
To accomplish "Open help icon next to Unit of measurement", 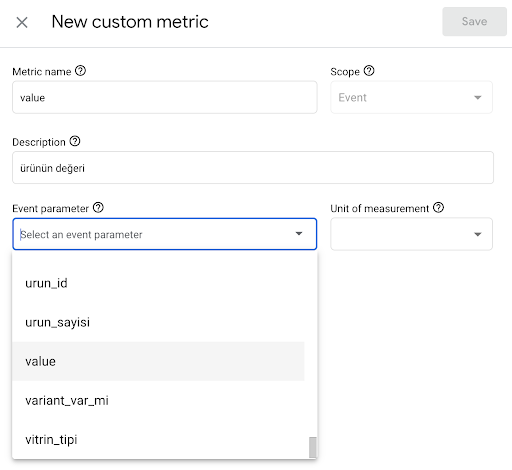I will click(439, 208).
